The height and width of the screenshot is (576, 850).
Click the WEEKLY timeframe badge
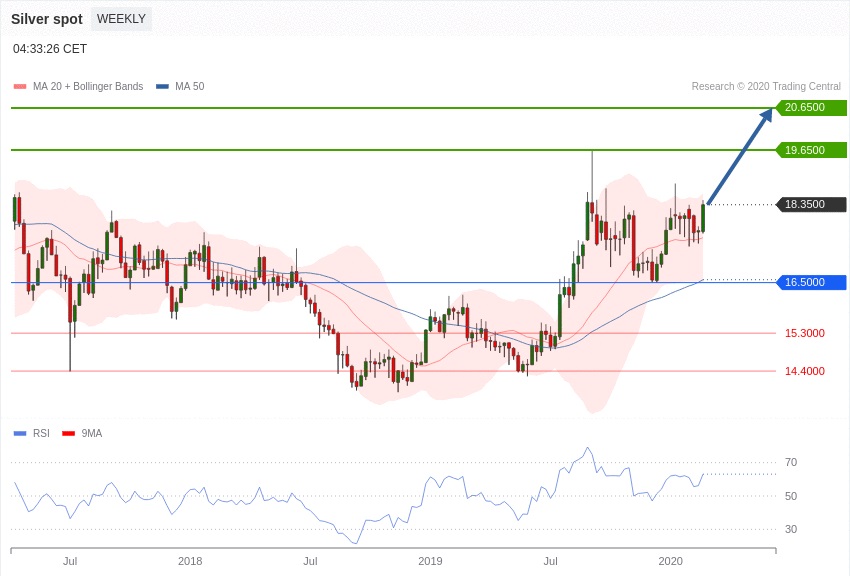tap(121, 19)
